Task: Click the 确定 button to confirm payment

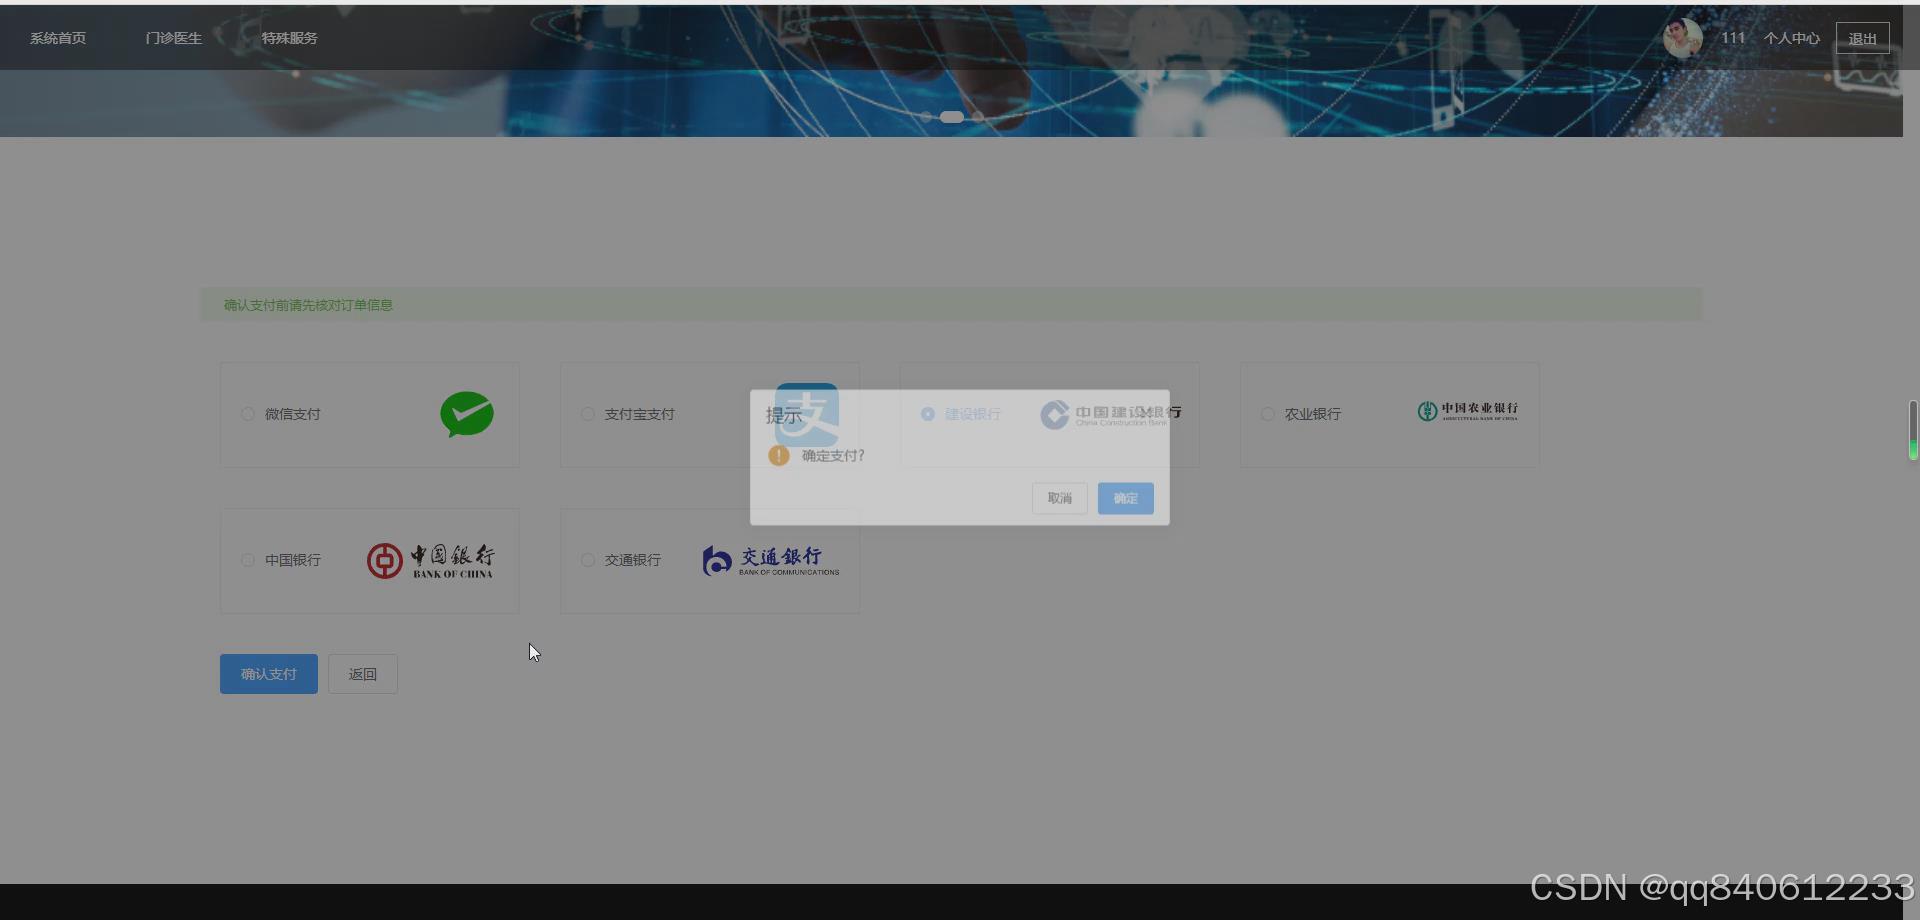Action: (x=1125, y=498)
